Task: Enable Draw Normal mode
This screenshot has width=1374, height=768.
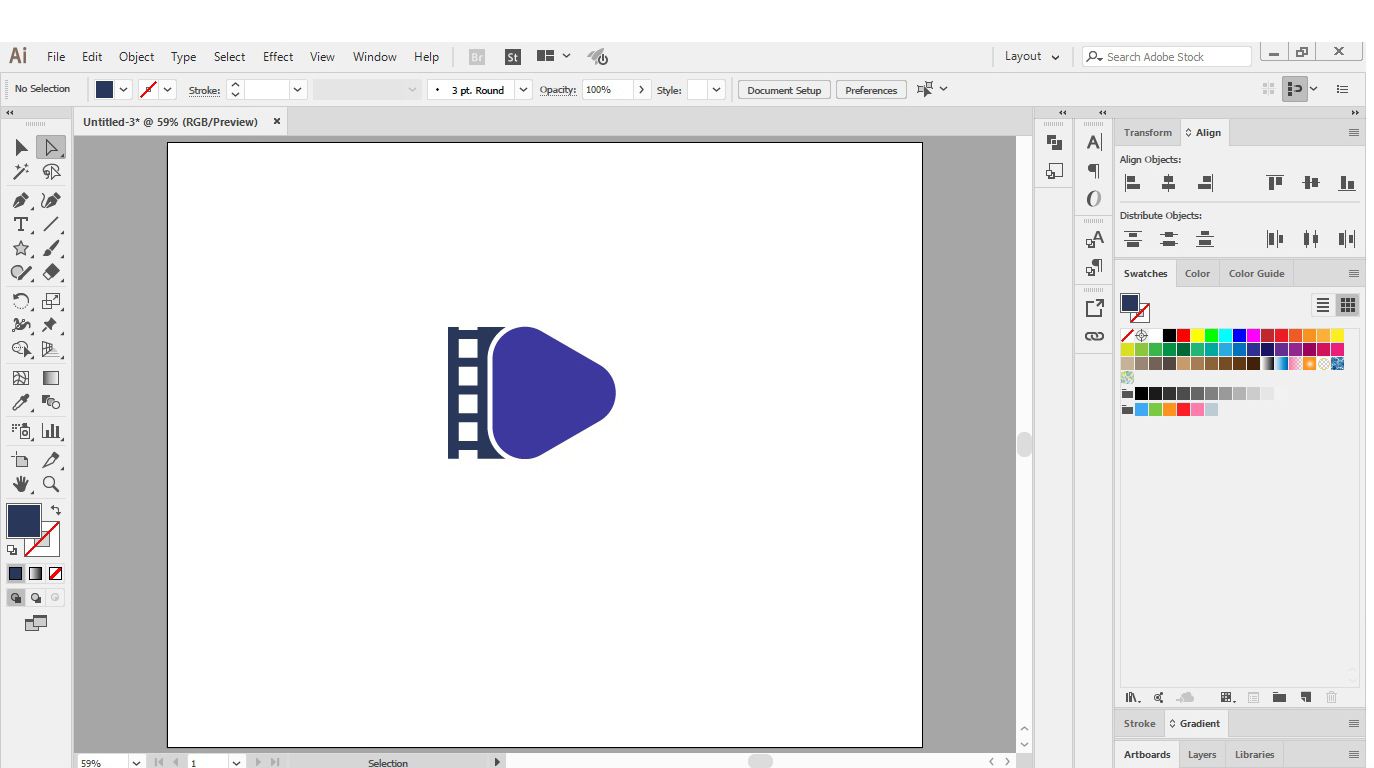Action: pyautogui.click(x=15, y=598)
